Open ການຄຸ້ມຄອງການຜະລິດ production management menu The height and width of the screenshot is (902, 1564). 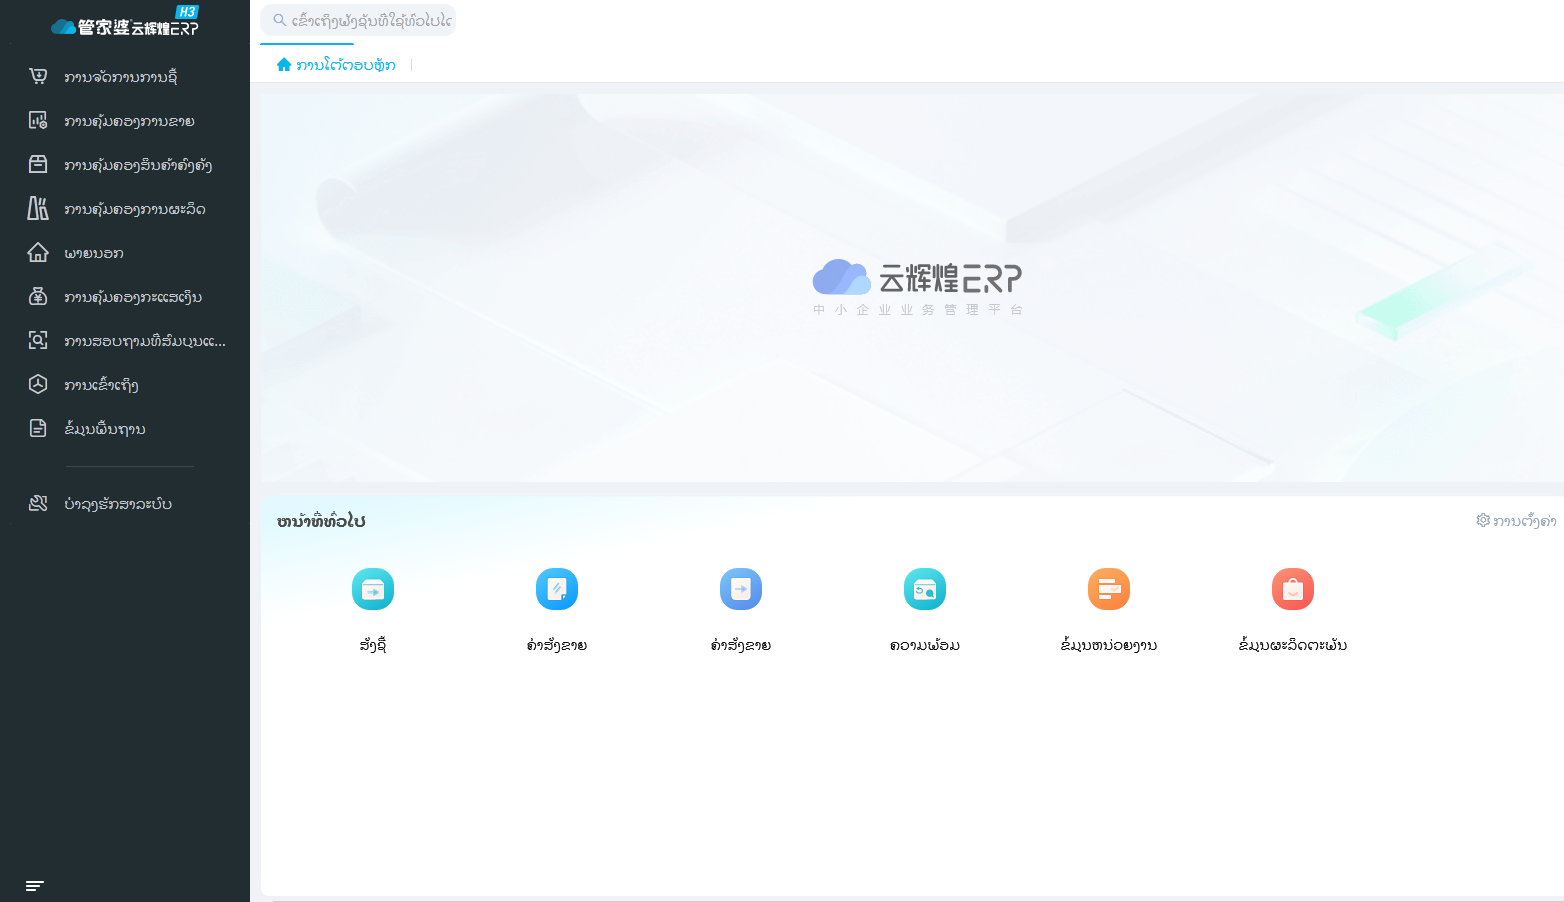(134, 209)
